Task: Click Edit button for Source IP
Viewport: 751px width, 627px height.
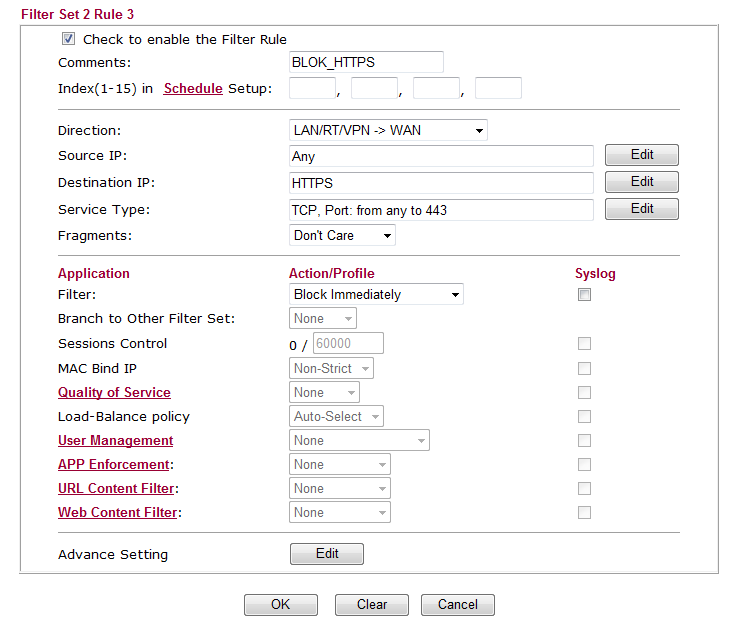Action: (x=642, y=155)
